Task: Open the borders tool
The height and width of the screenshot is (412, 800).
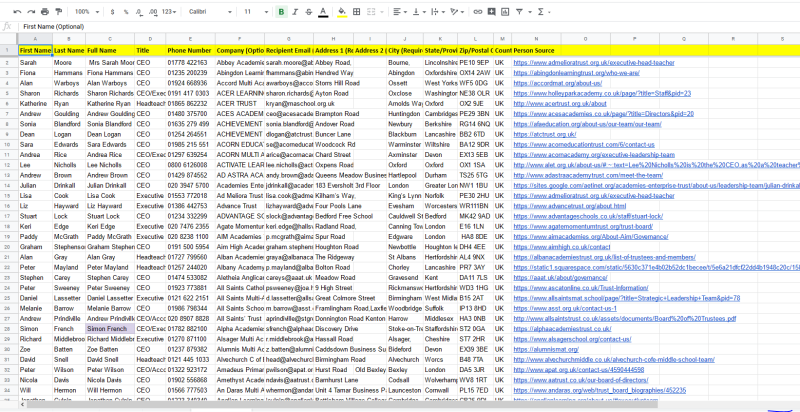Action: 357,12
